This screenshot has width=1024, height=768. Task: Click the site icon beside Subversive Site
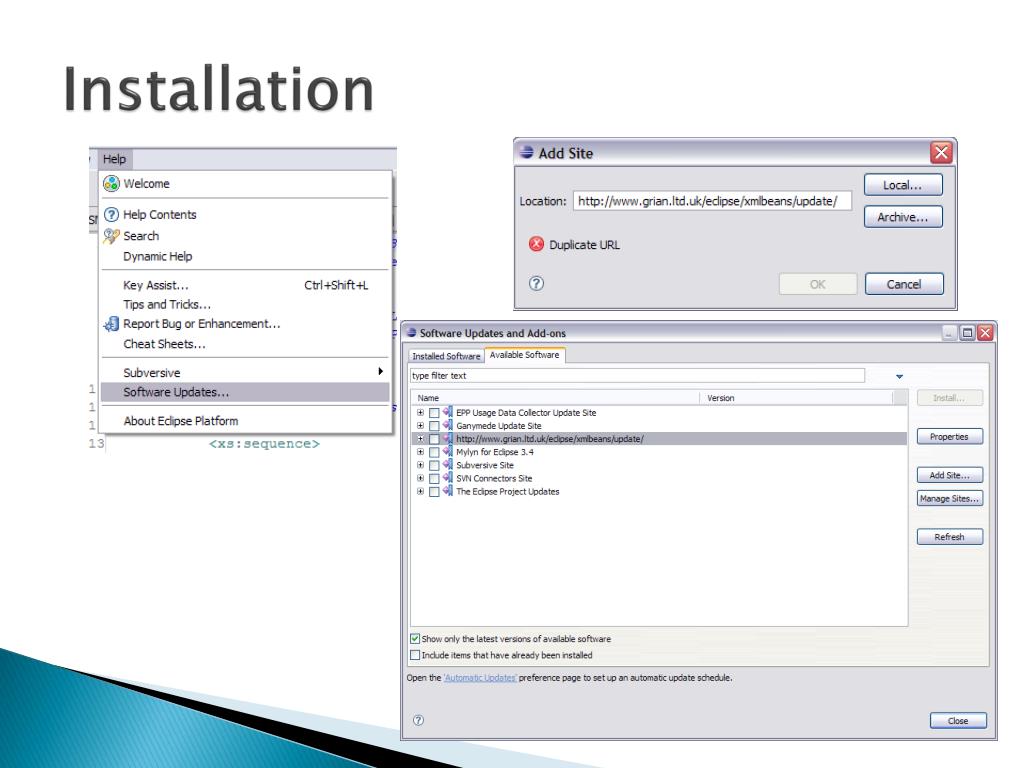pyautogui.click(x=447, y=464)
